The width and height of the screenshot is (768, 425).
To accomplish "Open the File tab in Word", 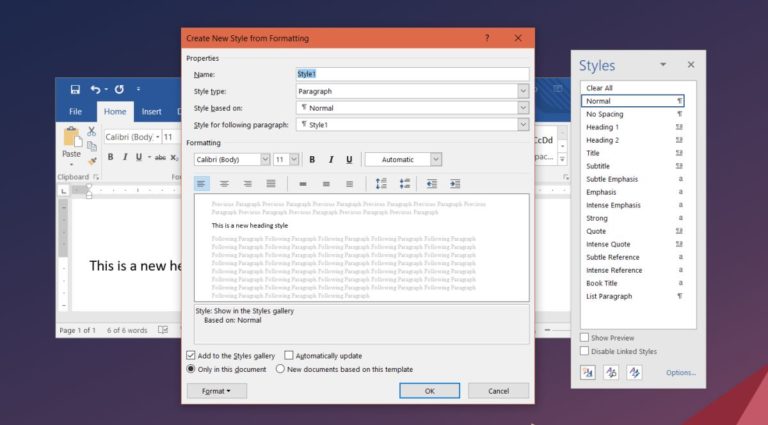I will pos(75,112).
